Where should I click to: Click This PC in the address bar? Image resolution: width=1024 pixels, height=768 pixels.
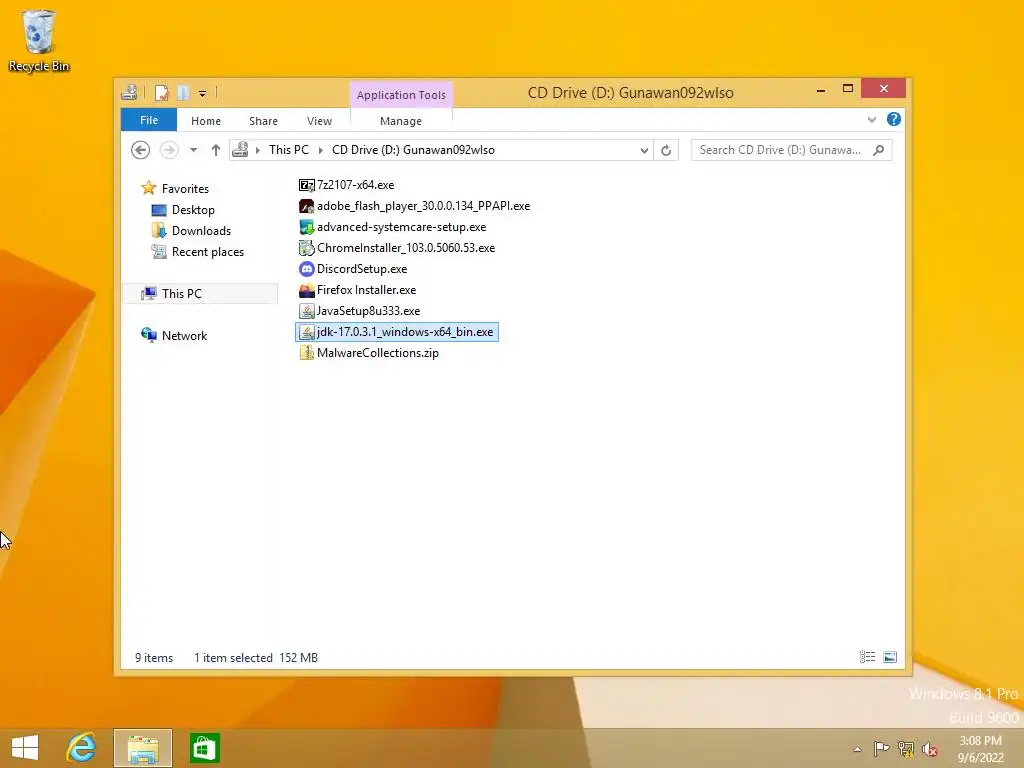point(289,150)
